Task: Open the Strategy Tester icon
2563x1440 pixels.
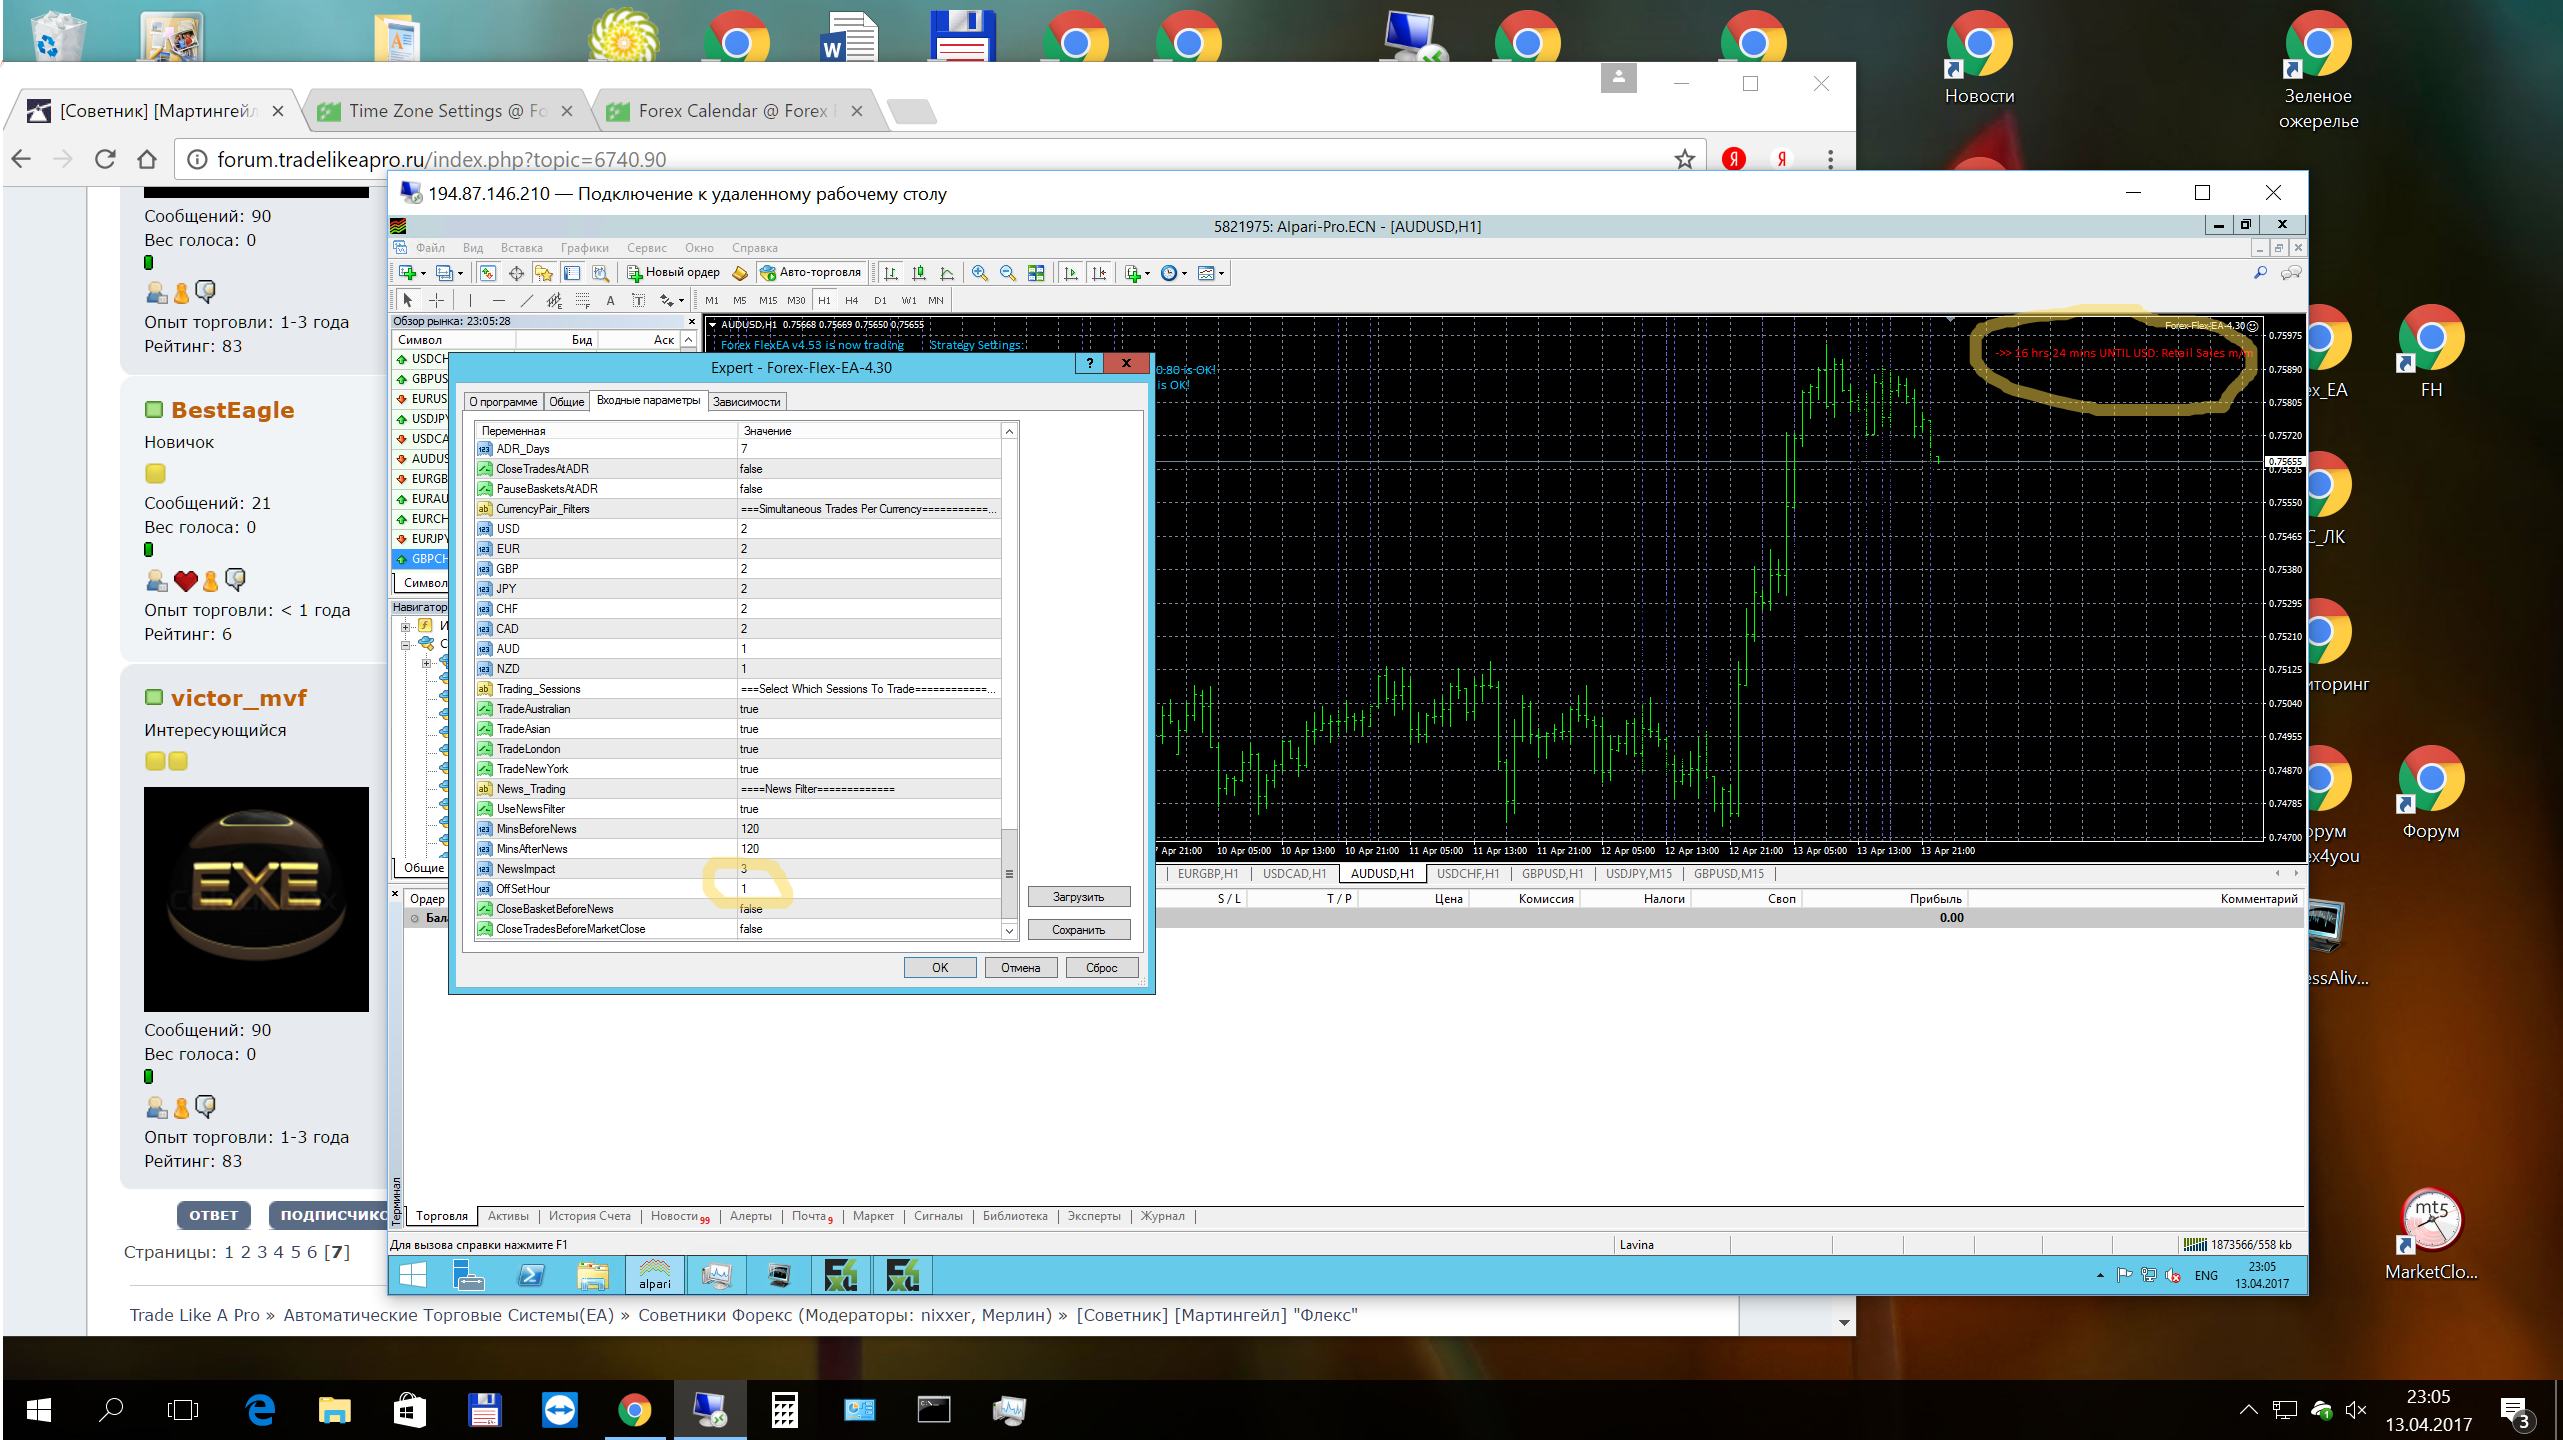Action: 600,273
